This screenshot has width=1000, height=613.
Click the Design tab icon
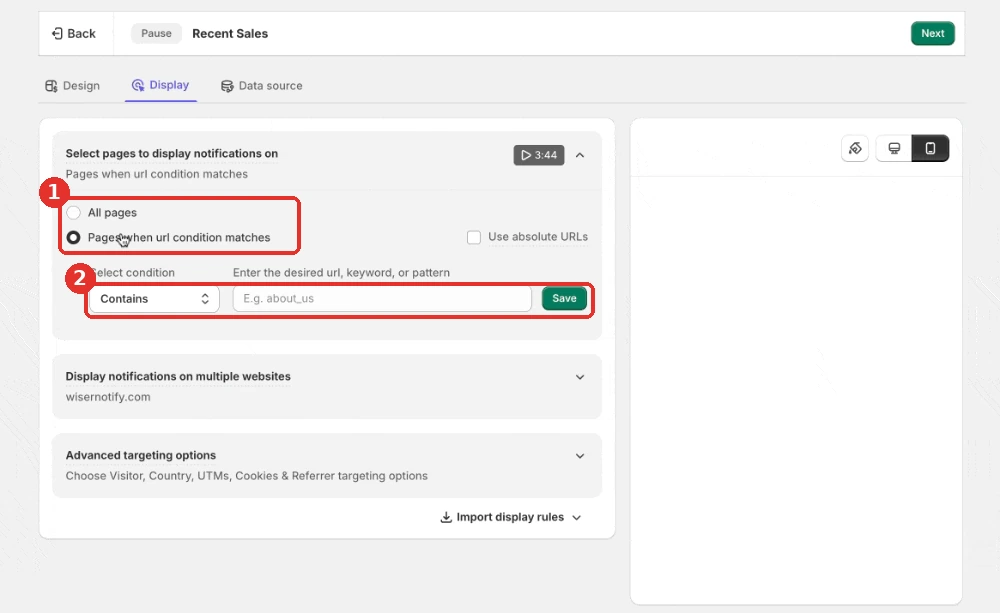coord(51,85)
